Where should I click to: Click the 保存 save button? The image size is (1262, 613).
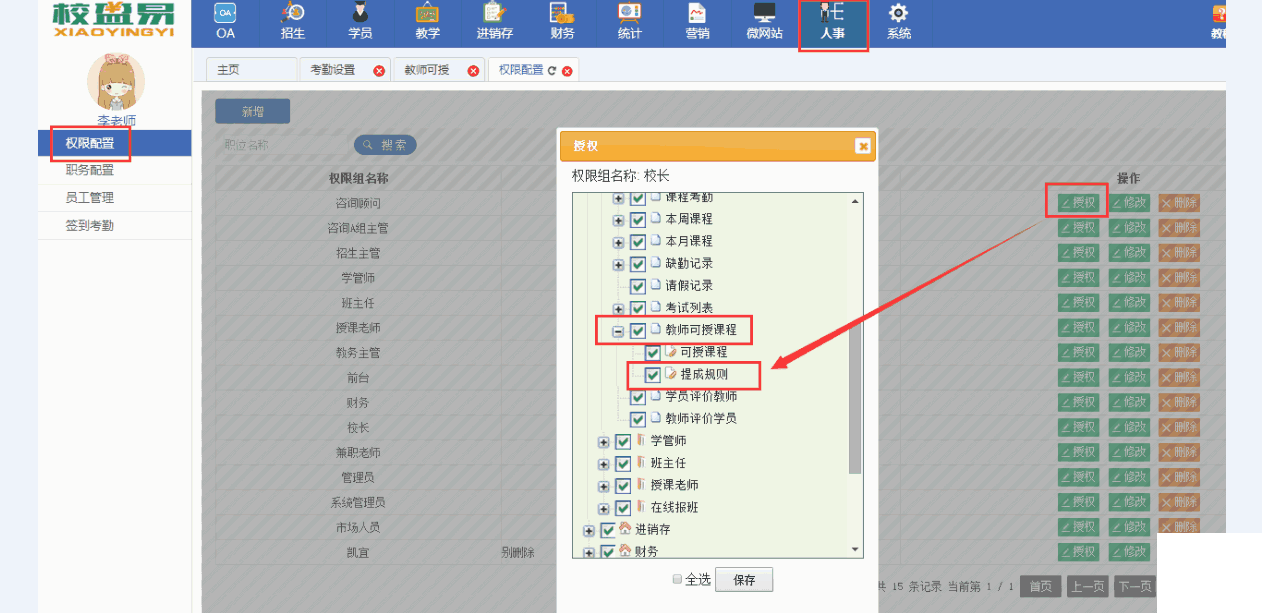click(x=744, y=580)
